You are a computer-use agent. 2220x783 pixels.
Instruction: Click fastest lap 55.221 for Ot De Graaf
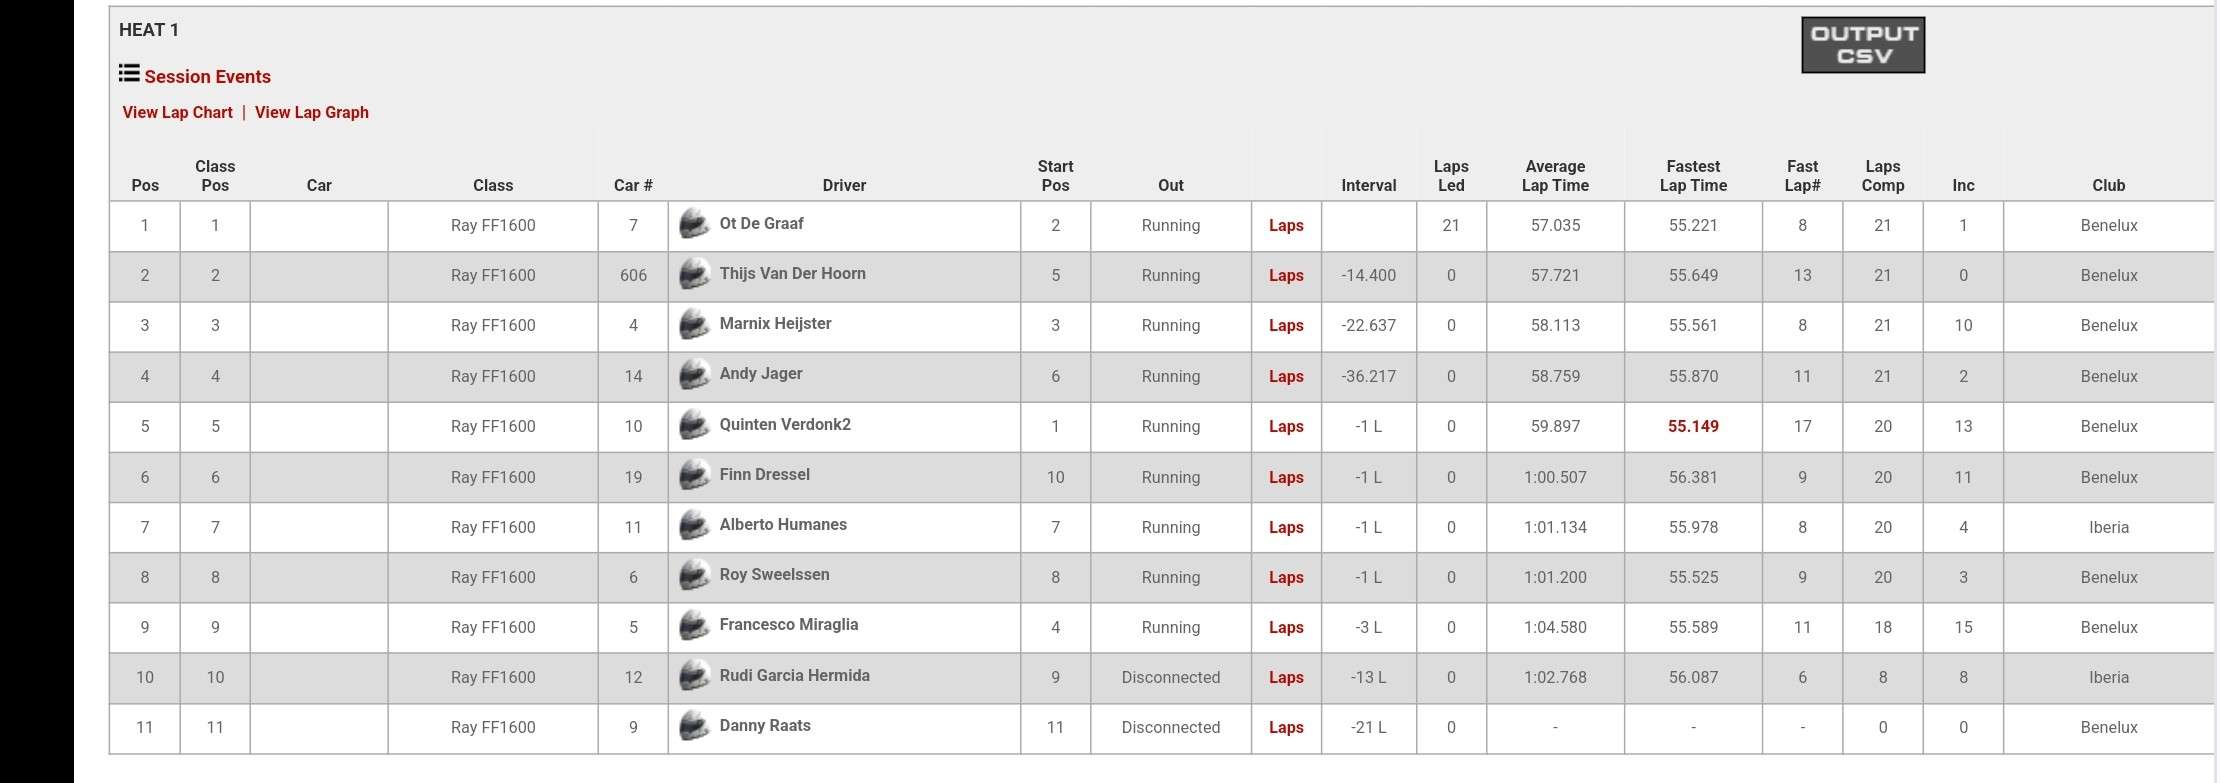click(1693, 226)
